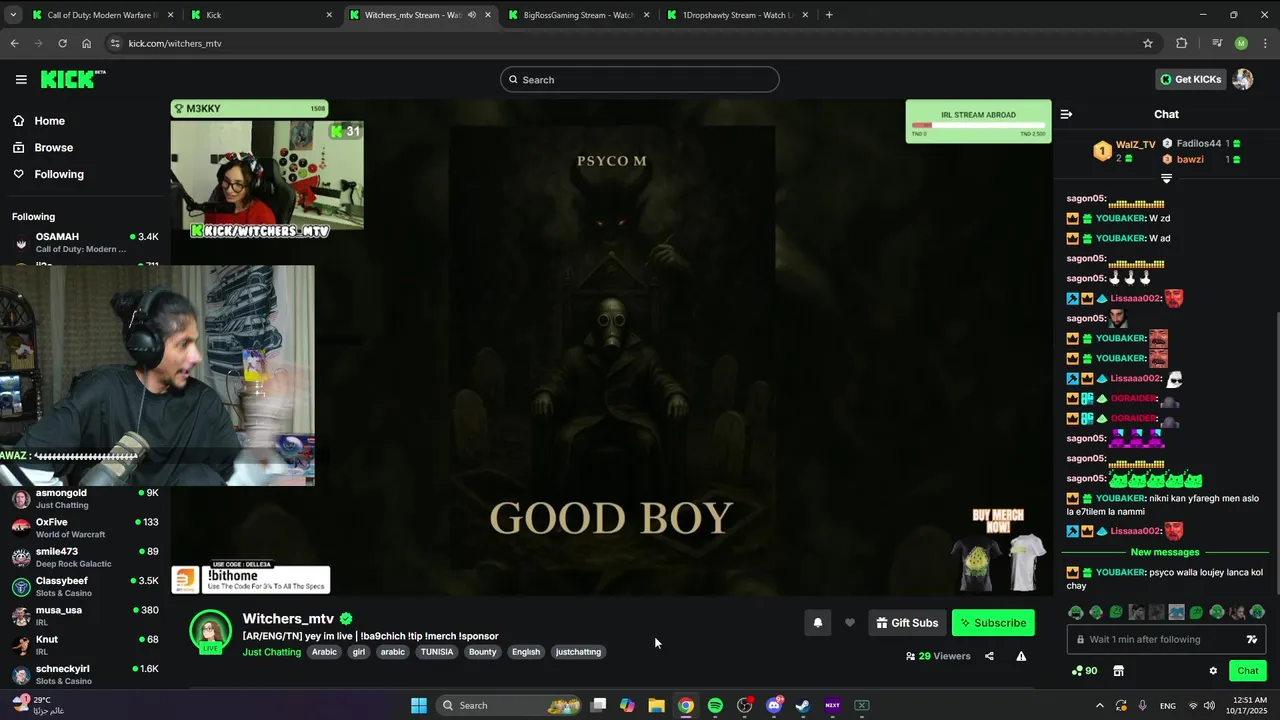
Task: Select the English tag
Action: 526,652
